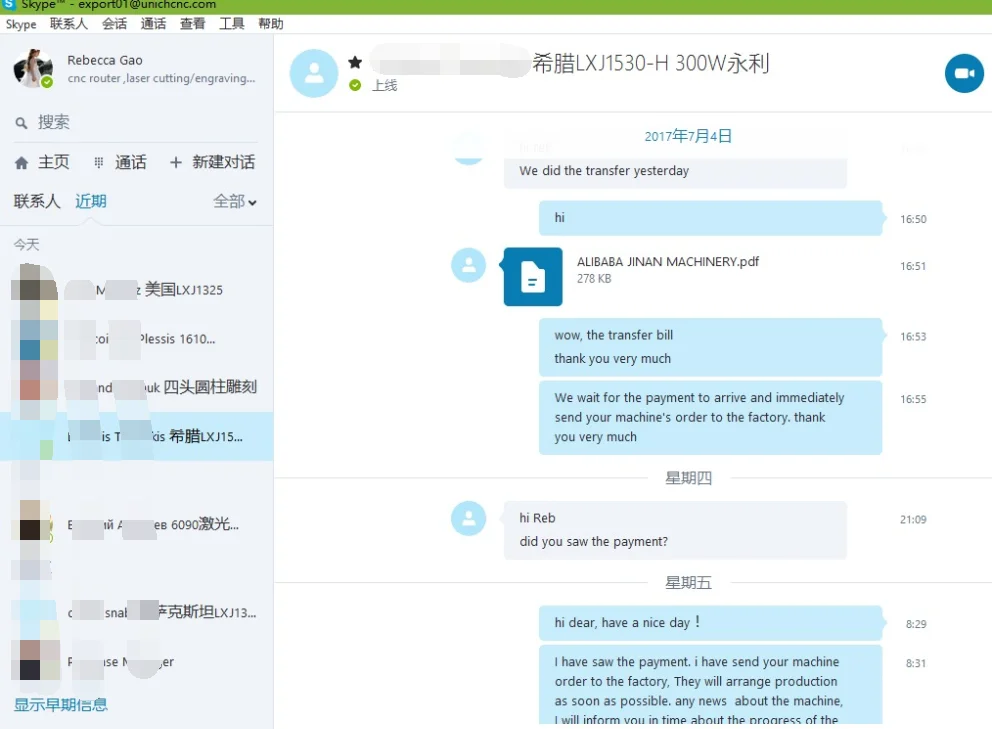Switch to the 联系人 tab in sidebar
The image size is (992, 729).
tap(37, 201)
